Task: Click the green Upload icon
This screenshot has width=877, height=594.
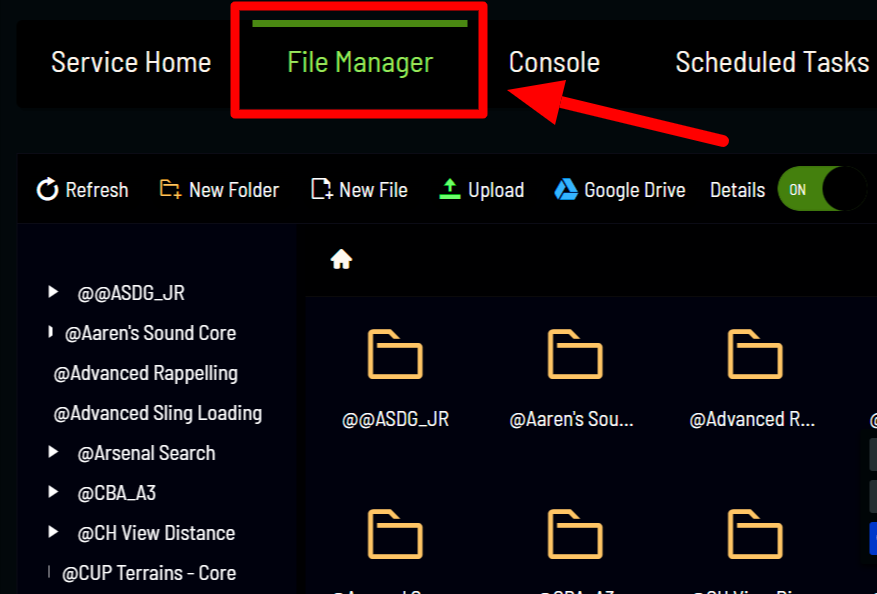Action: pos(450,189)
